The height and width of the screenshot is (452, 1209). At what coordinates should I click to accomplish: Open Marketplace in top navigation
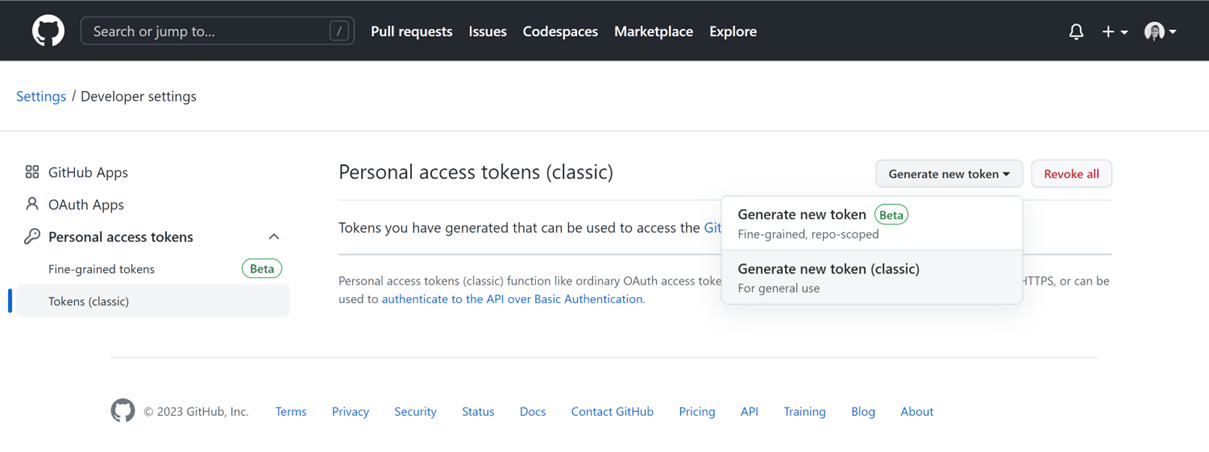[653, 31]
